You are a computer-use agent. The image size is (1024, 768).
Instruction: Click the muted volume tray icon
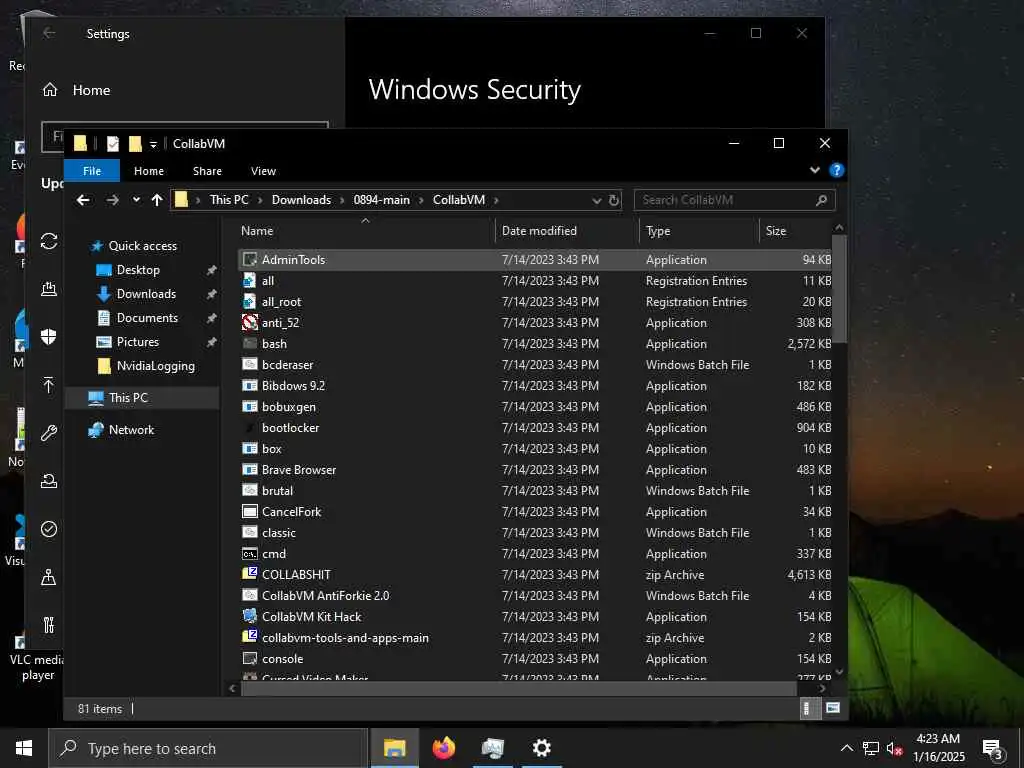tap(895, 748)
